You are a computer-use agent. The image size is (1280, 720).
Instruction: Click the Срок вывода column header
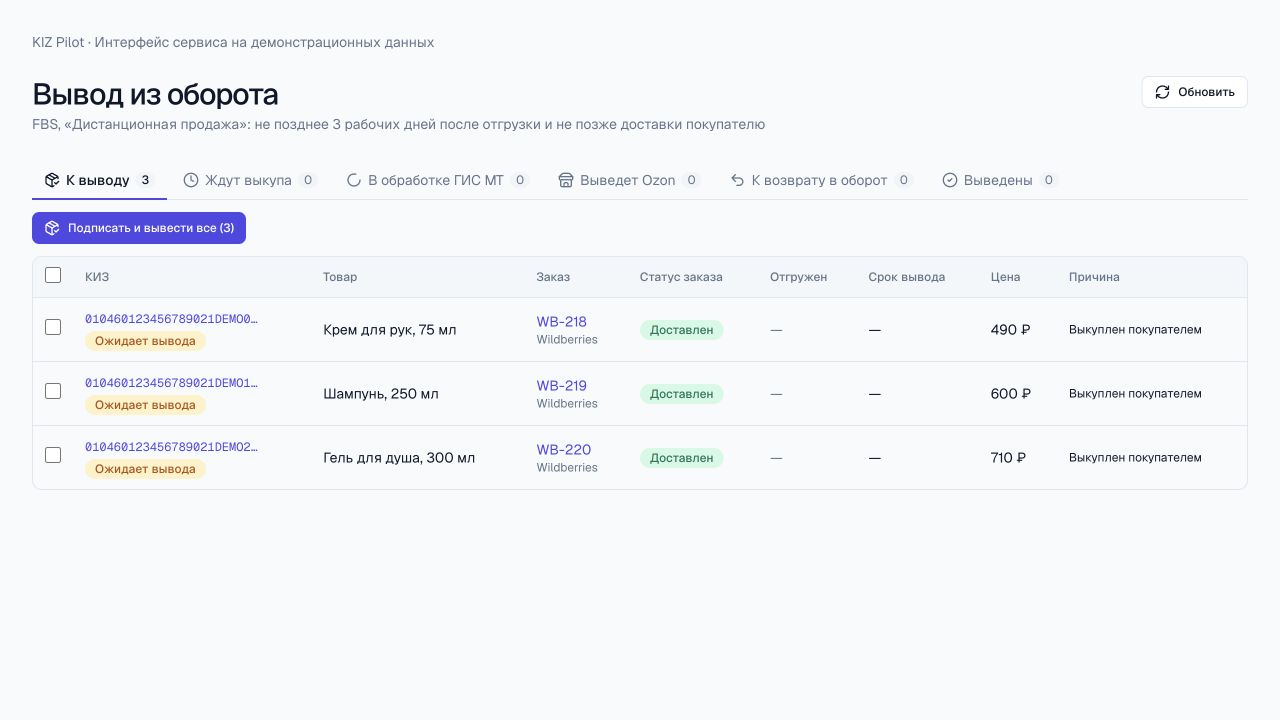pyautogui.click(x=906, y=277)
